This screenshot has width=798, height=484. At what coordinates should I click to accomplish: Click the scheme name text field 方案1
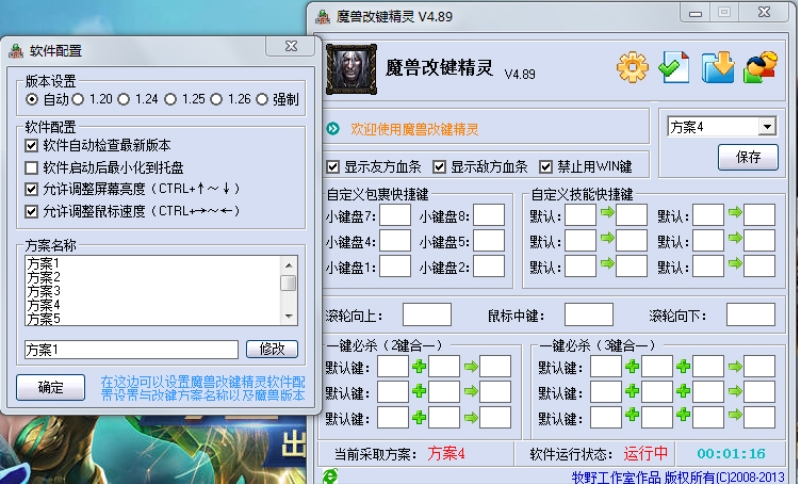coord(131,350)
